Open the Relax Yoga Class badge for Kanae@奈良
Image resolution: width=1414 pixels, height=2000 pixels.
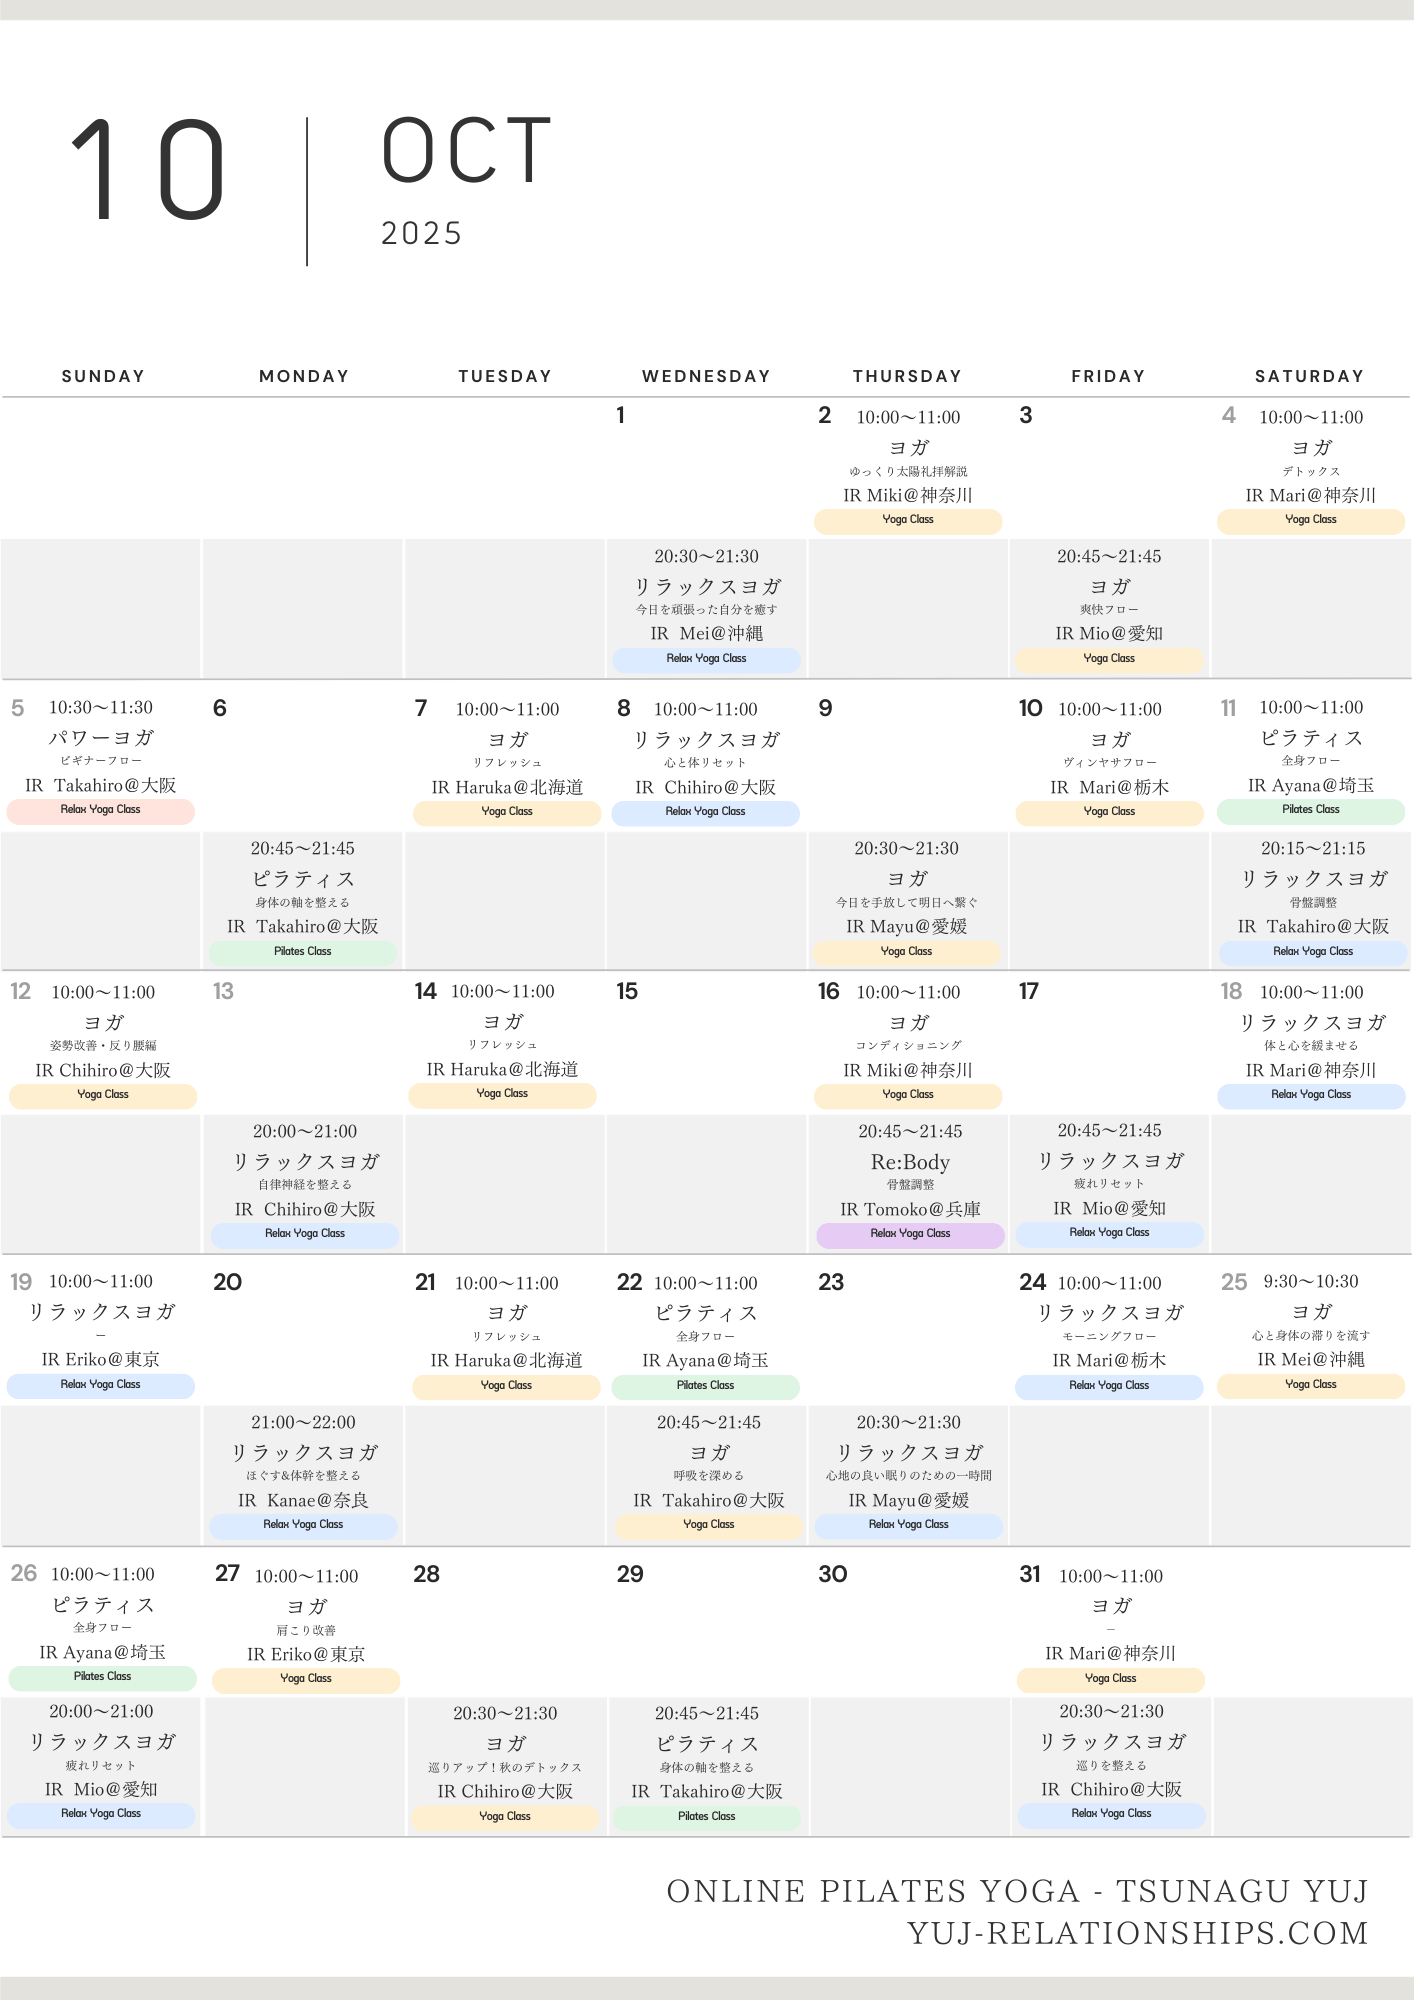303,1525
